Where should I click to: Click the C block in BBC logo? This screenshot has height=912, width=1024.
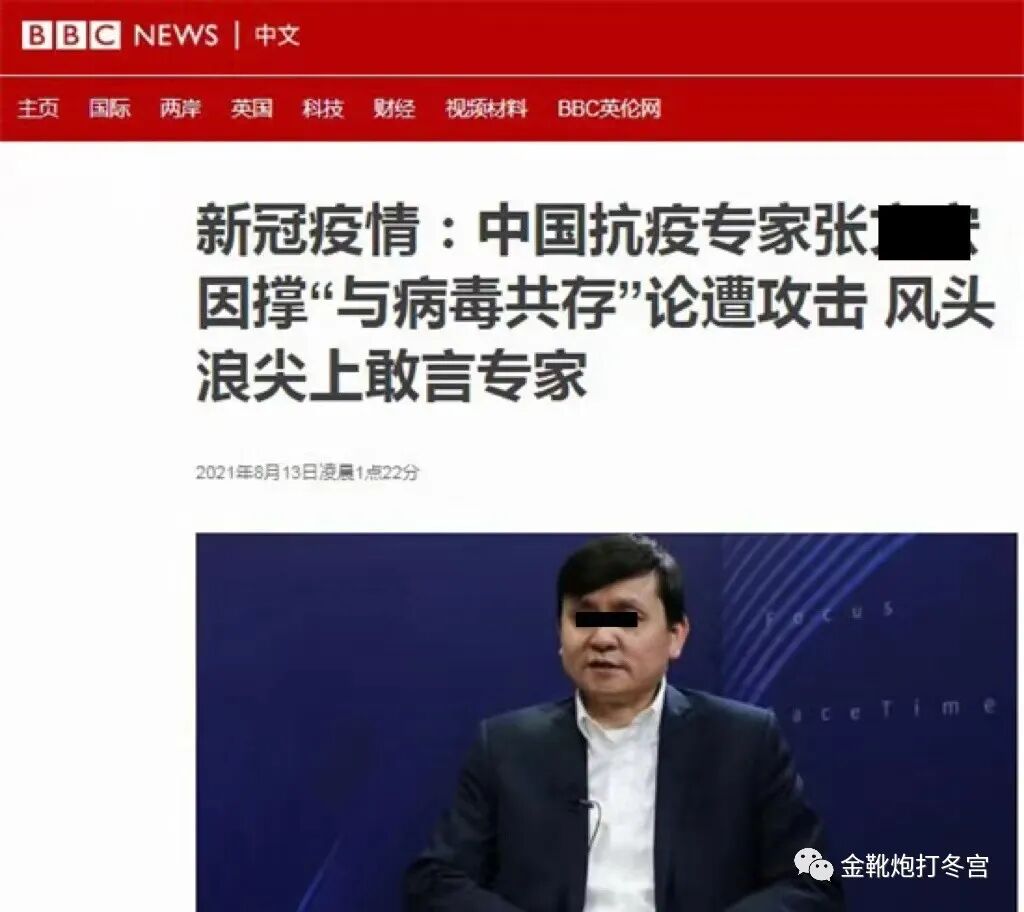tap(105, 35)
